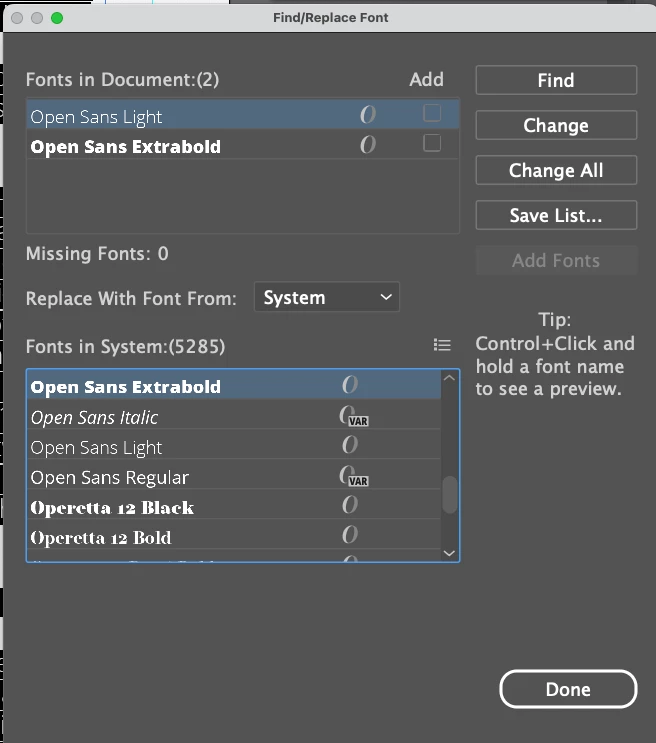Click the Find button
This screenshot has height=743, width=656.
[x=556, y=80]
